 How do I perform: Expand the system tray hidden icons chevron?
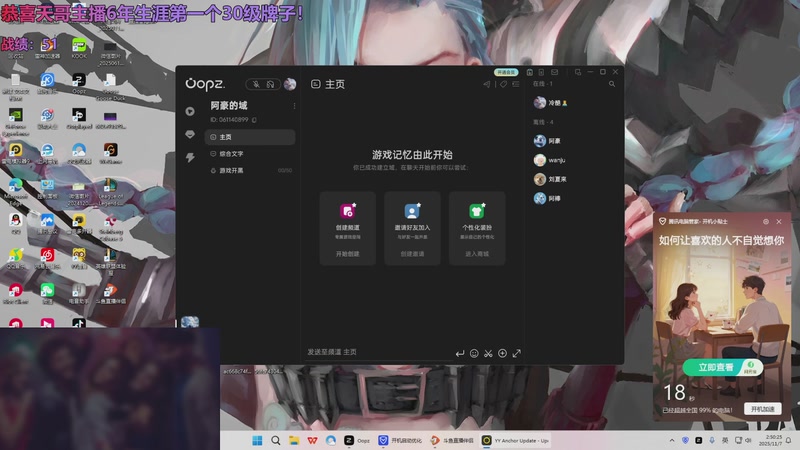tap(672, 440)
